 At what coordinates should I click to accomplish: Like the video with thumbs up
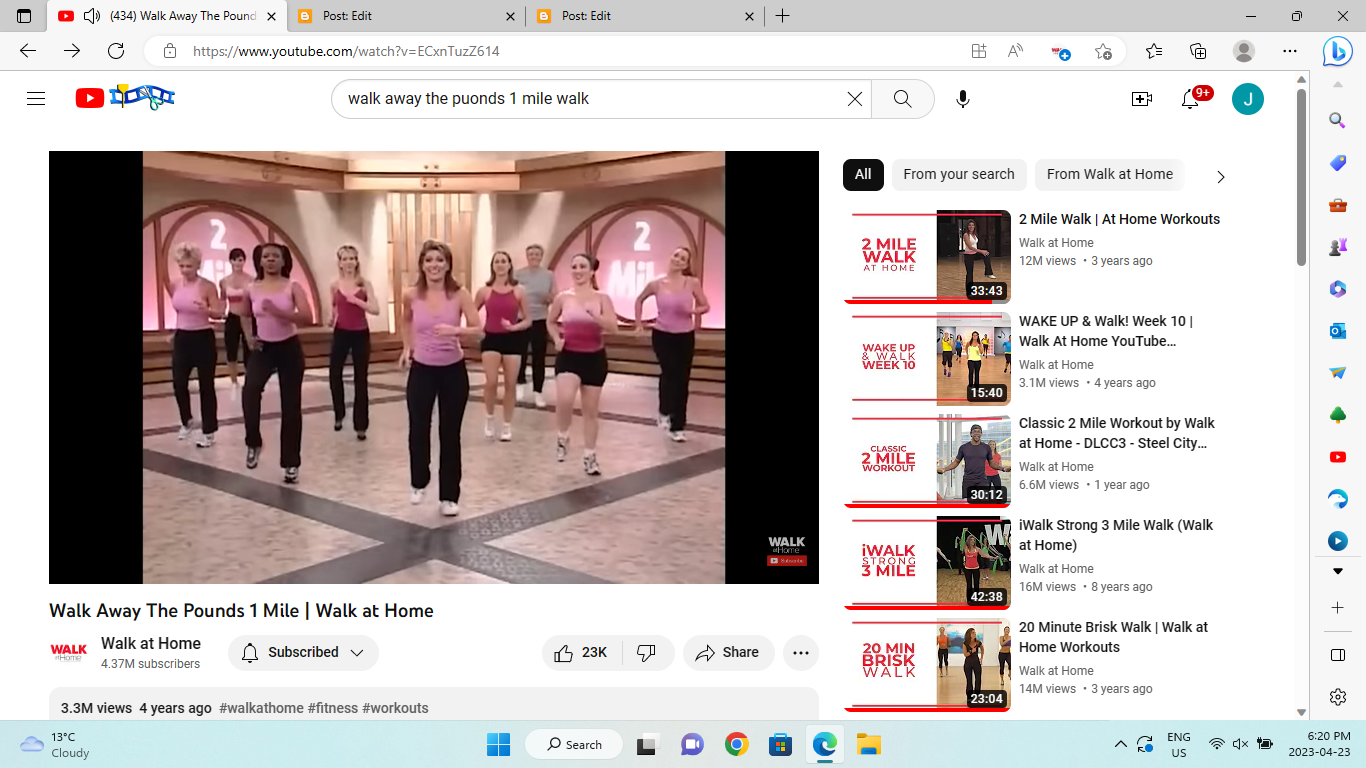[x=582, y=652]
